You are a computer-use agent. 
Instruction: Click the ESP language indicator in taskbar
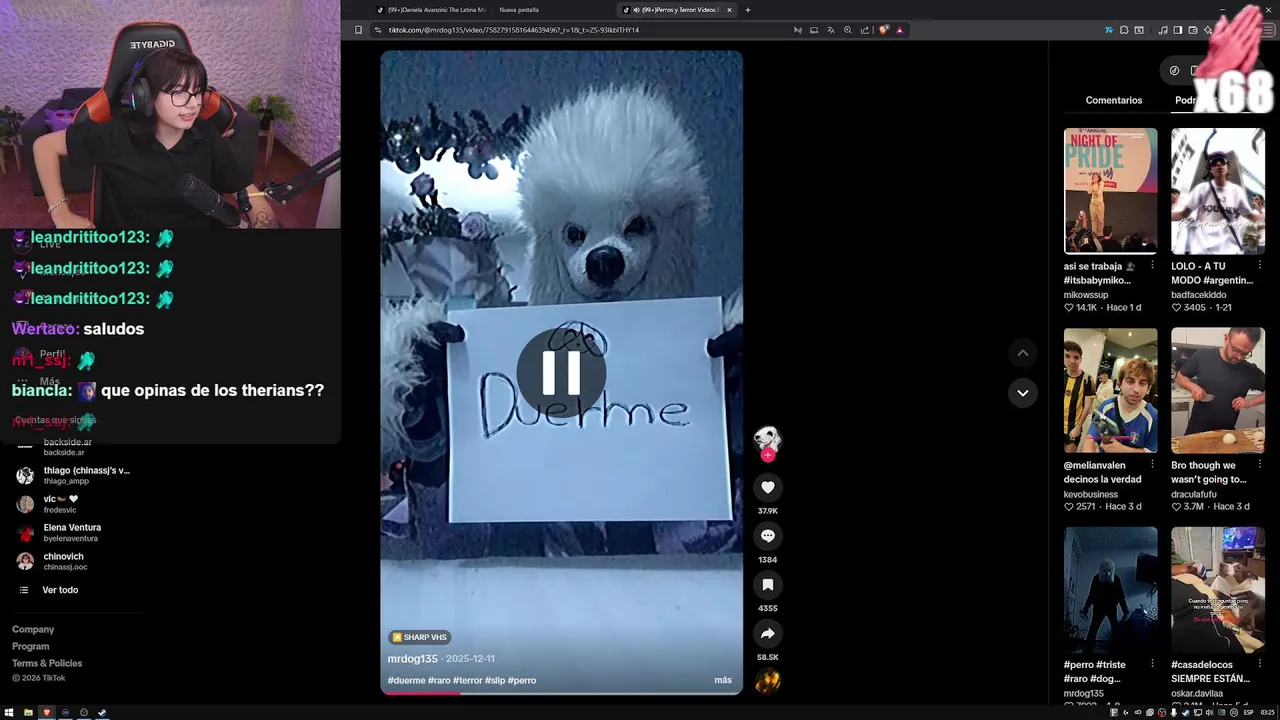[1249, 713]
